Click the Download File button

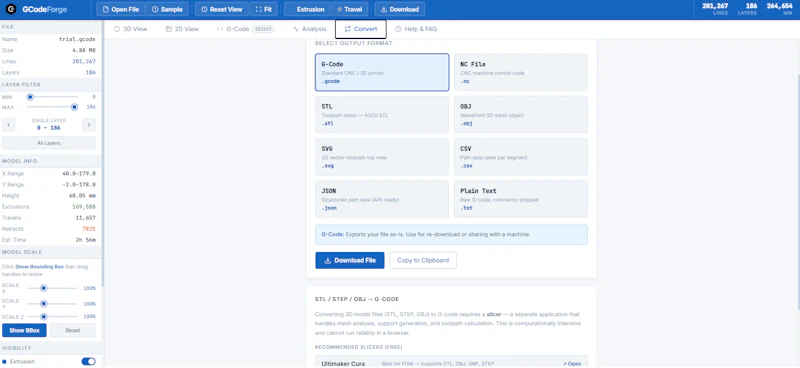pyautogui.click(x=350, y=260)
